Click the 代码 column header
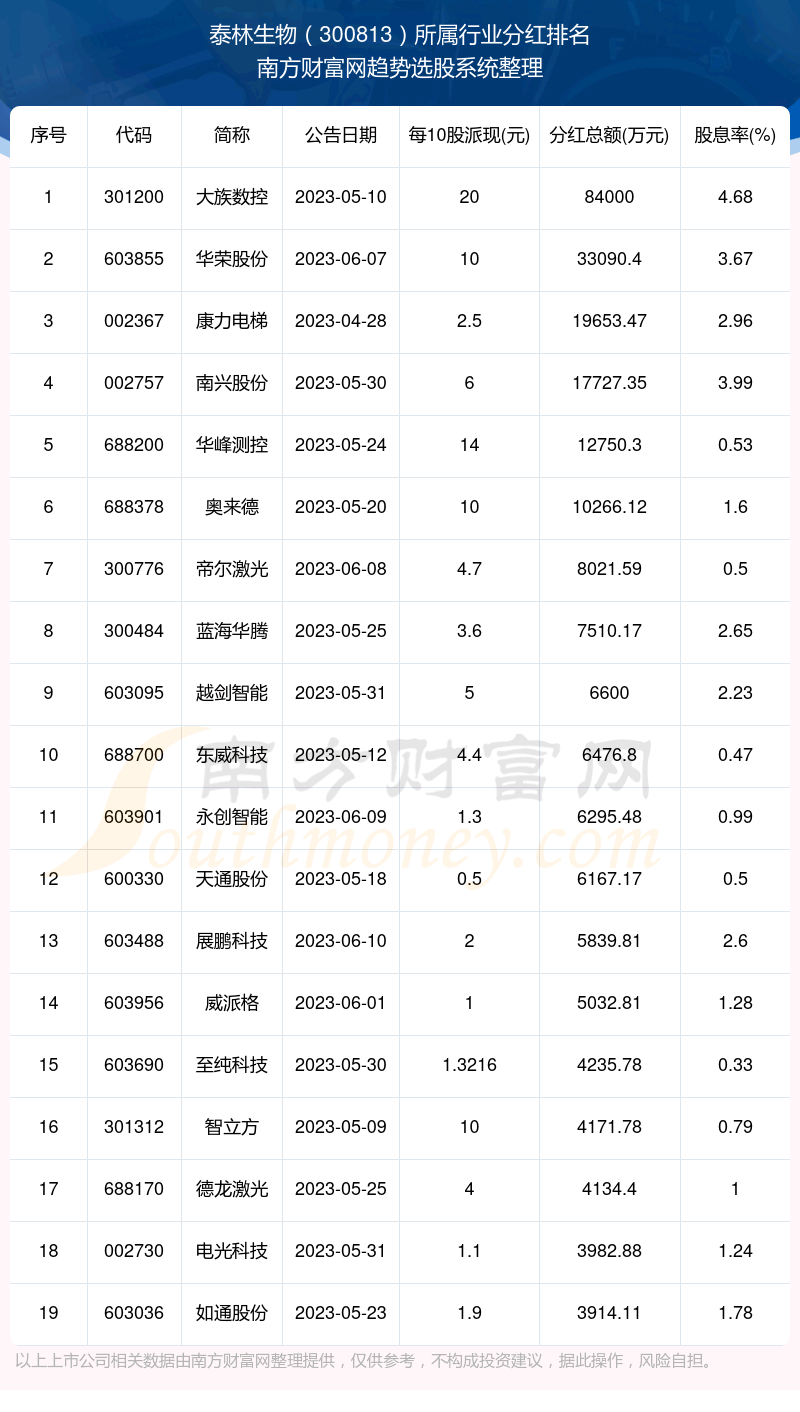 click(134, 135)
